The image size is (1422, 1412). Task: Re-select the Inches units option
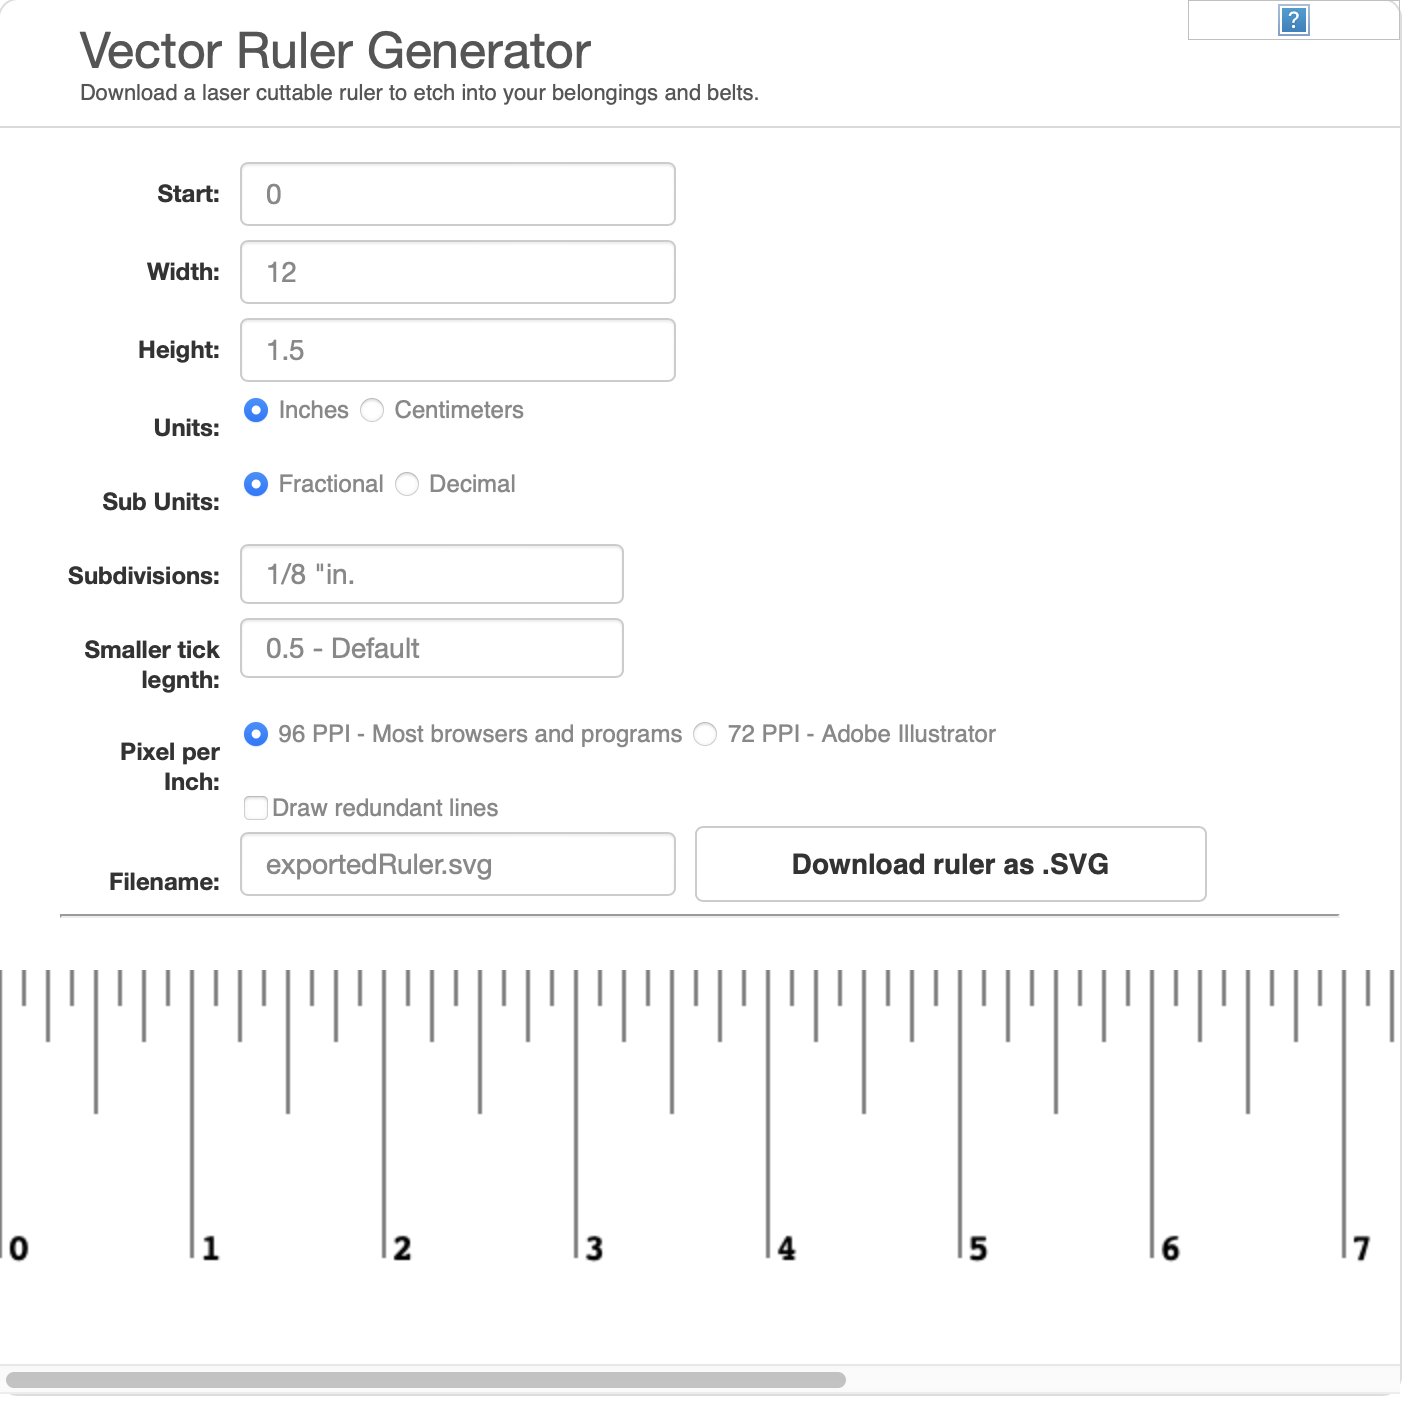[x=256, y=410]
